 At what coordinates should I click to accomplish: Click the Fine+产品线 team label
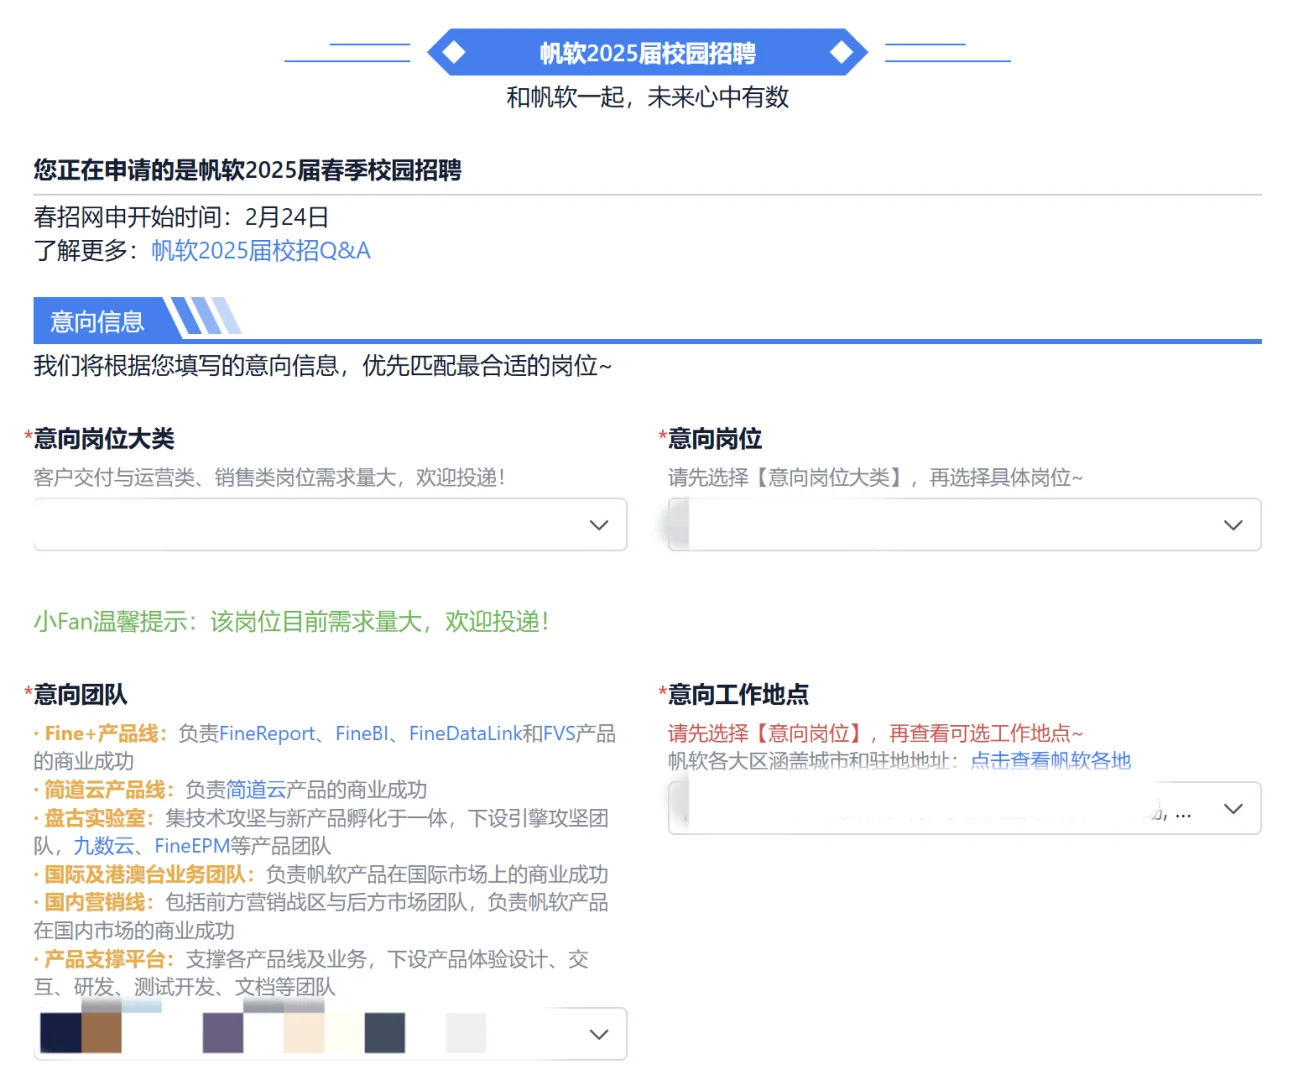[x=101, y=734]
